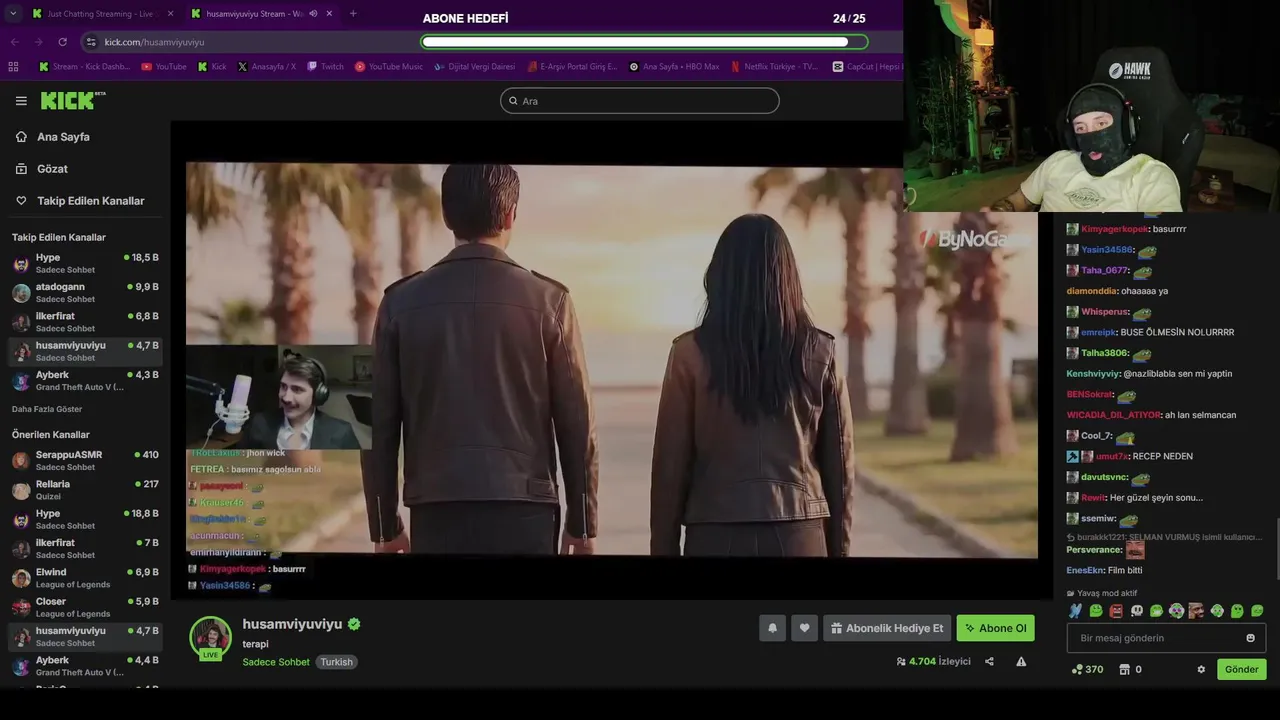This screenshot has height=720, width=1280.
Task: Click username Kimyagerkopek in chat panel
Action: point(1114,229)
